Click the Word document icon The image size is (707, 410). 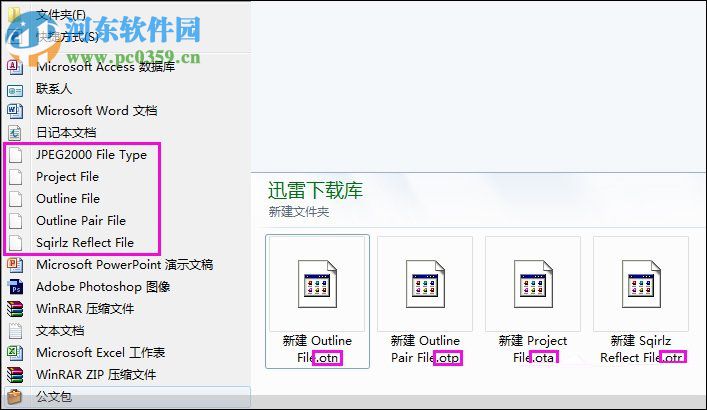(14, 111)
